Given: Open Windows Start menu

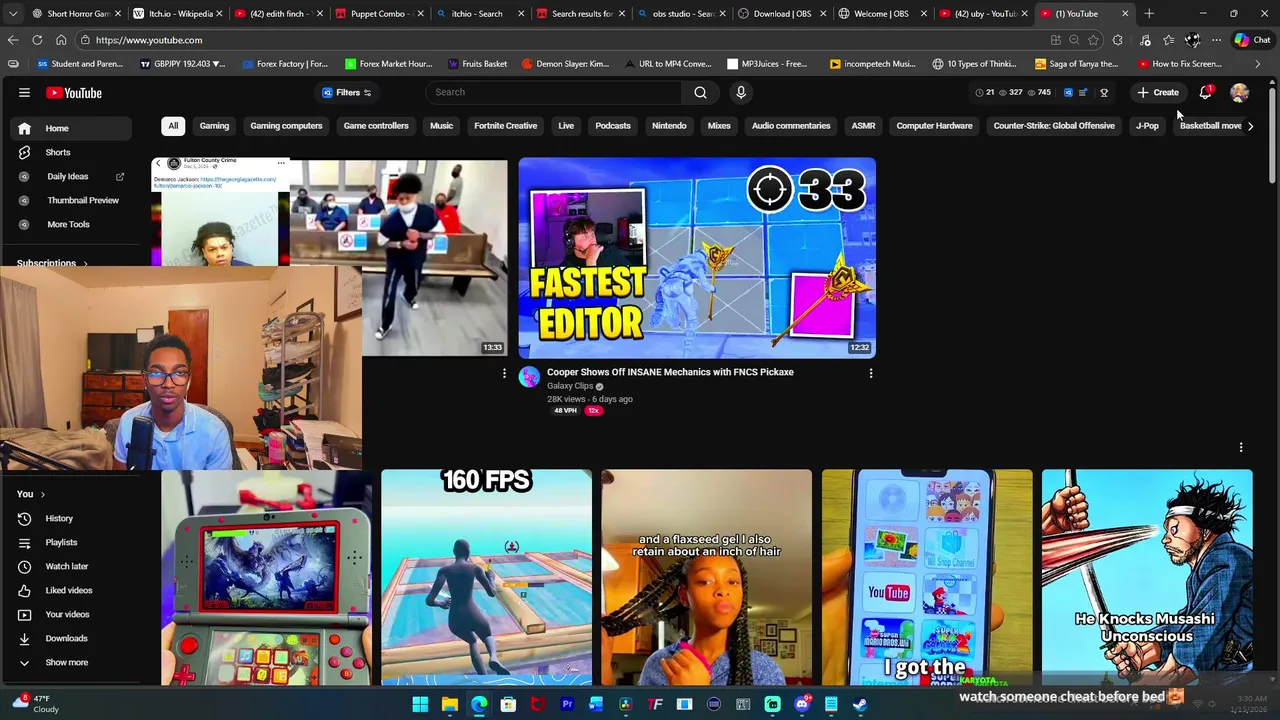Looking at the screenshot, I should [420, 704].
